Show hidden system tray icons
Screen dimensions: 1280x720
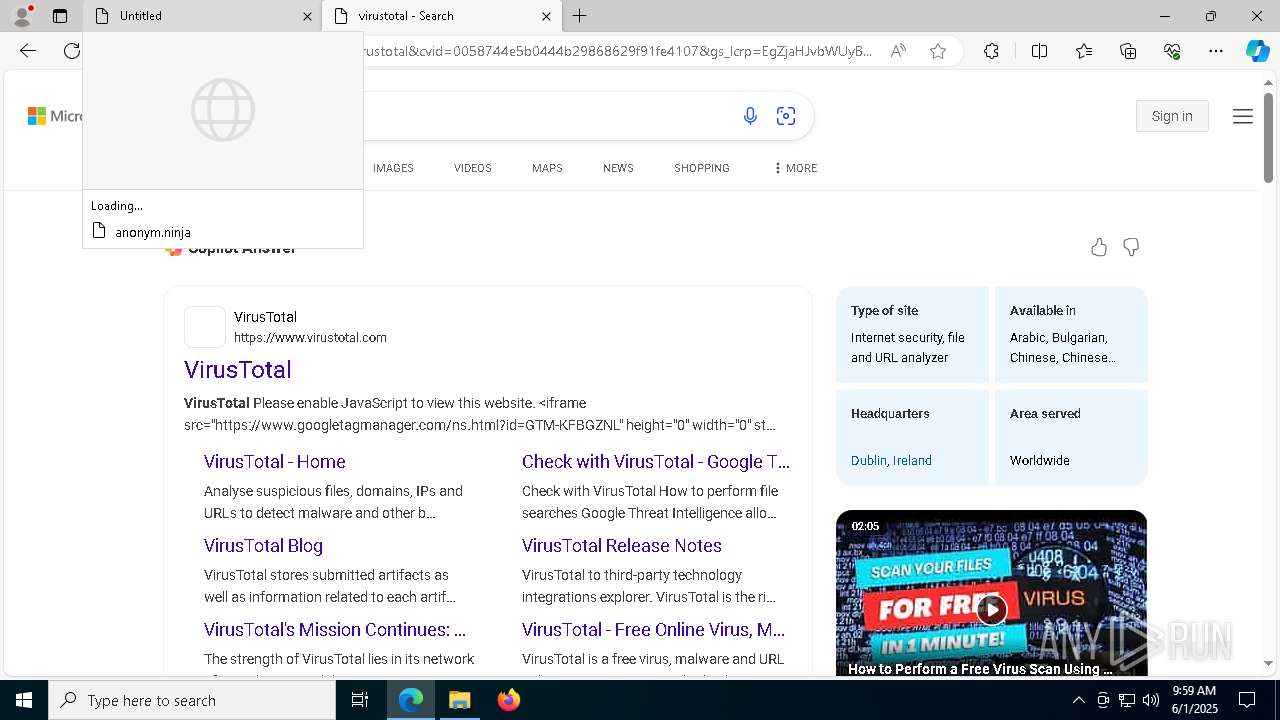pyautogui.click(x=1078, y=700)
